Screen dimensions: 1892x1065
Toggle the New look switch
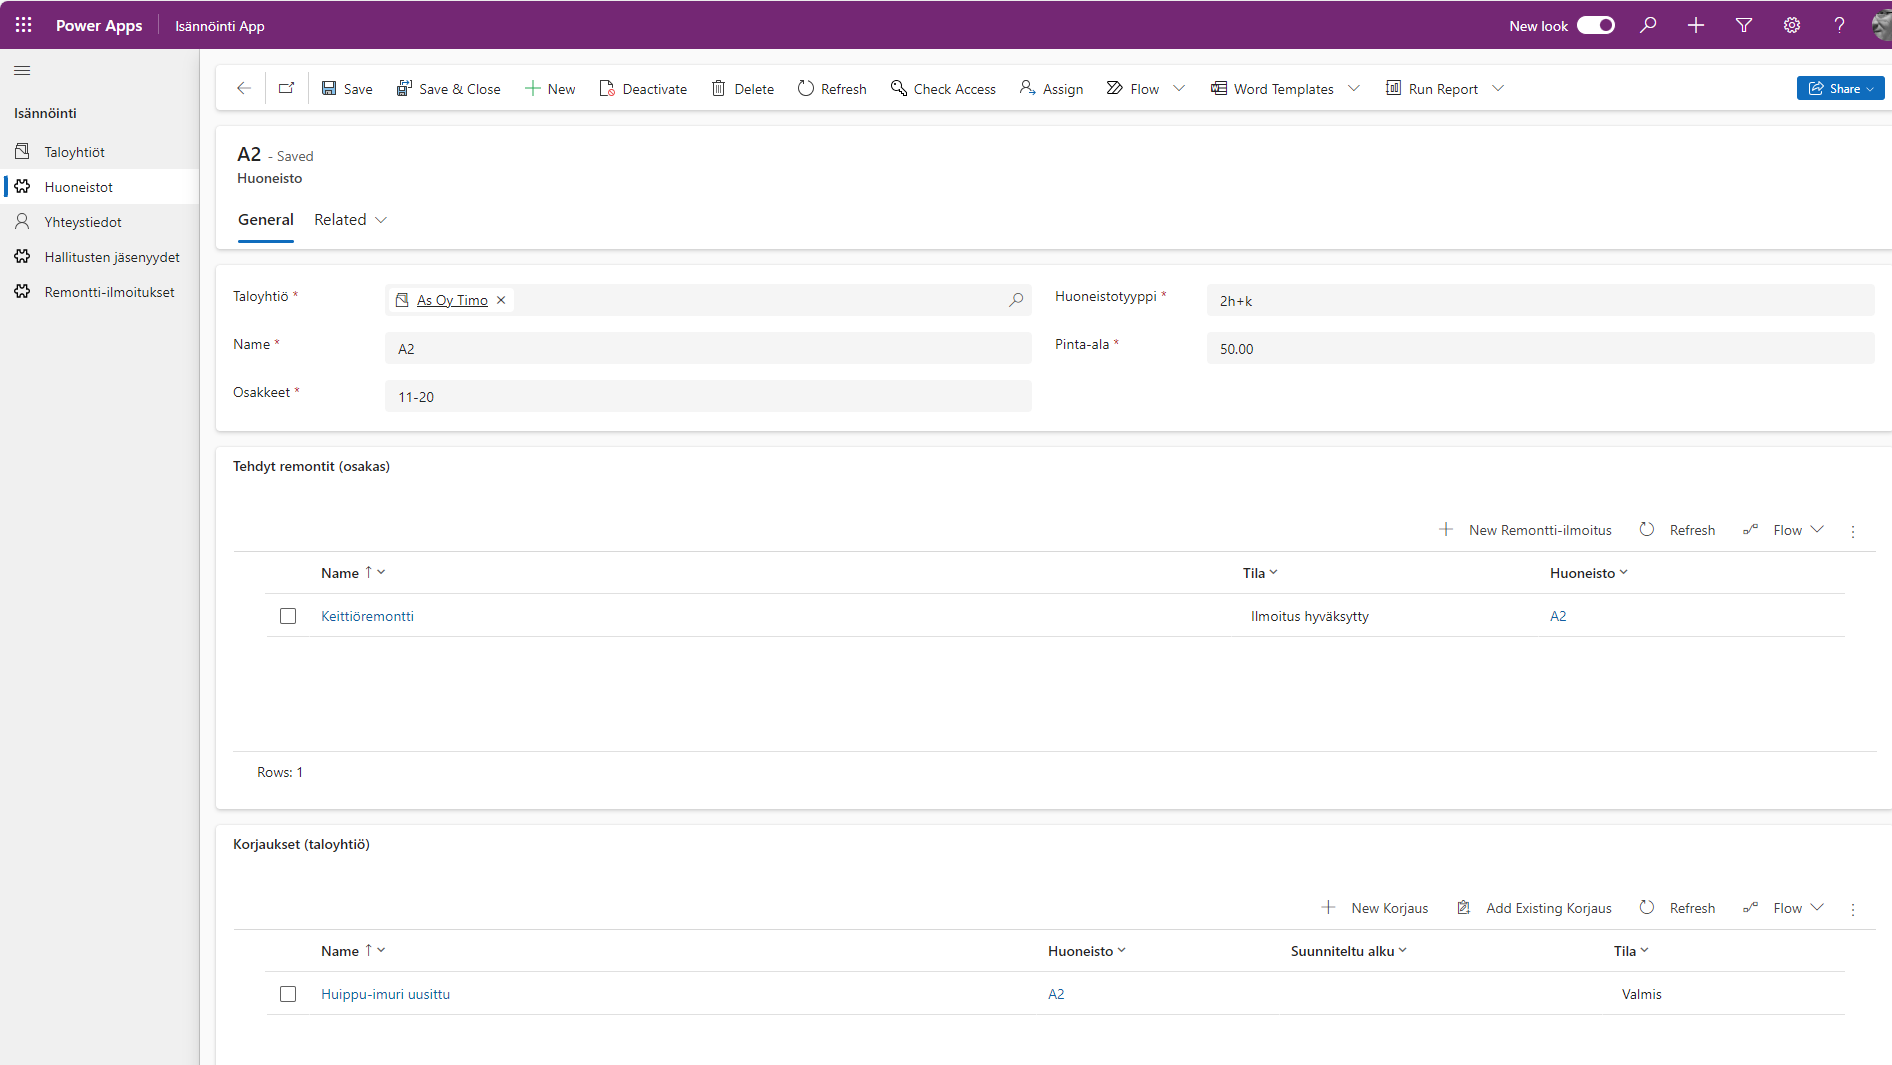[1595, 25]
